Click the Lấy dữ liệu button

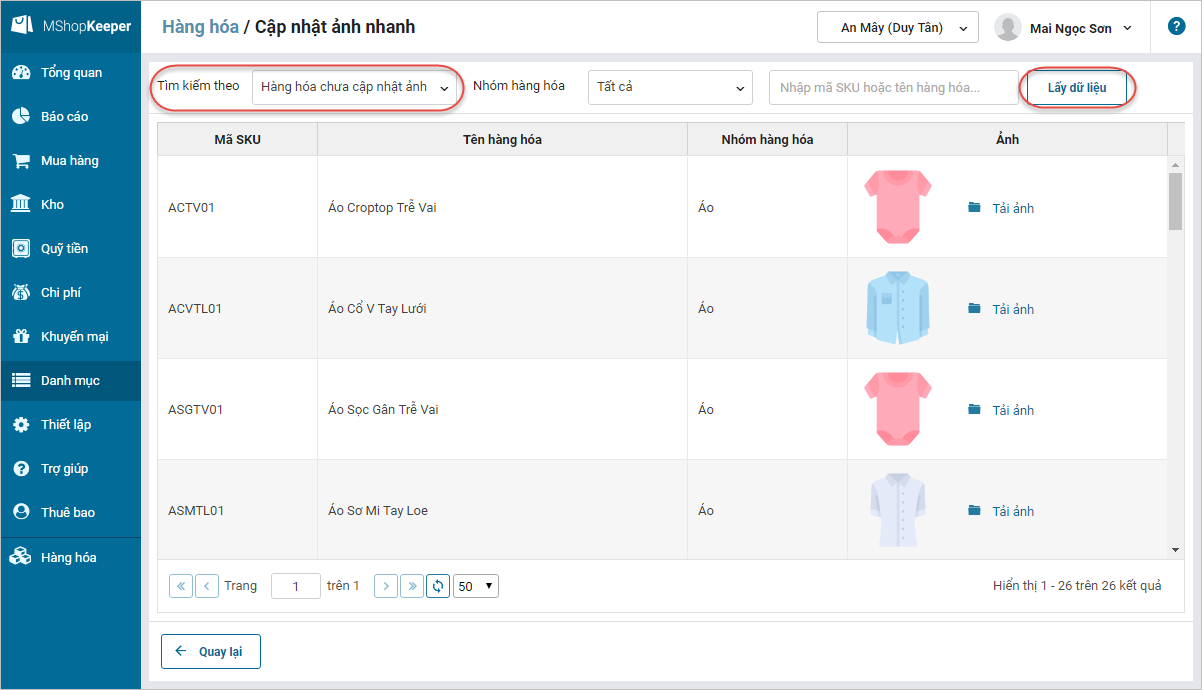1077,88
